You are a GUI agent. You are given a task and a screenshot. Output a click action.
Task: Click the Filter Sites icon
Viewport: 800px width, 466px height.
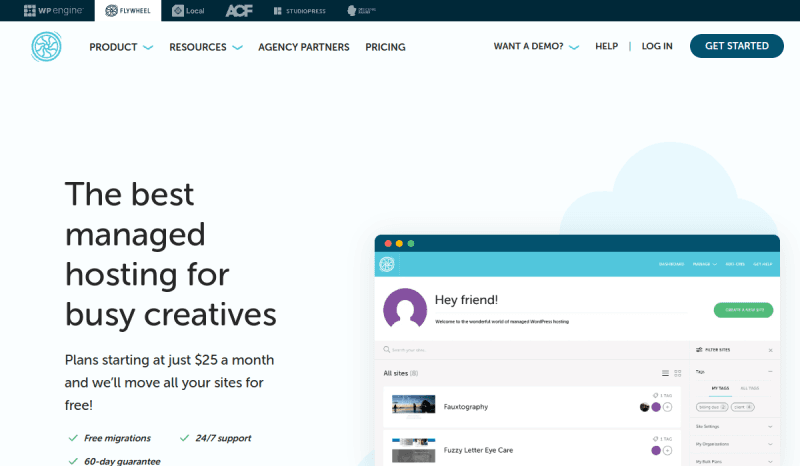[698, 350]
